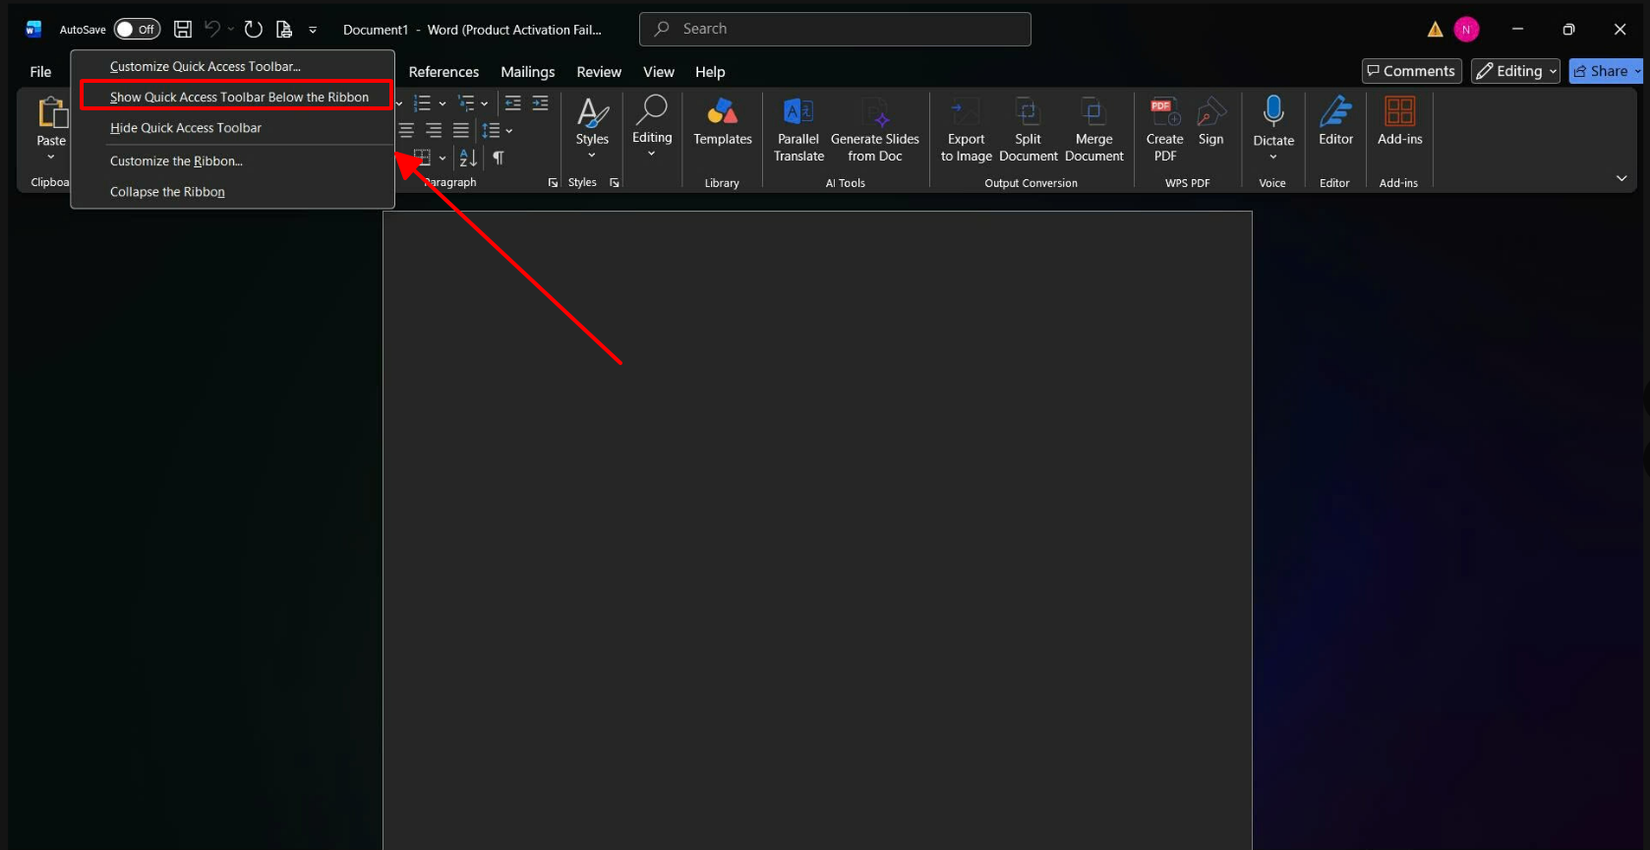The image size is (1650, 850).
Task: Click the Parallel Translate tool
Action: pos(799,130)
